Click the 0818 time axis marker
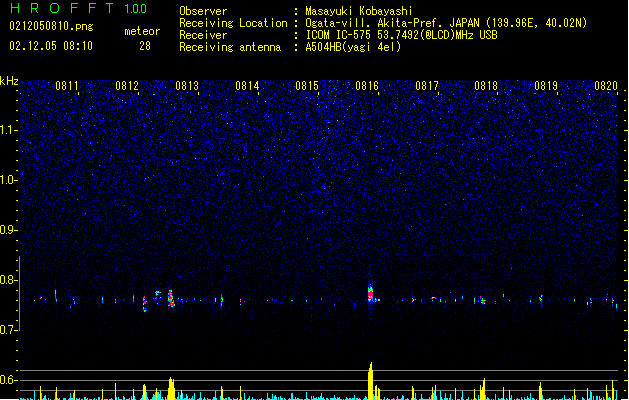 [486, 86]
